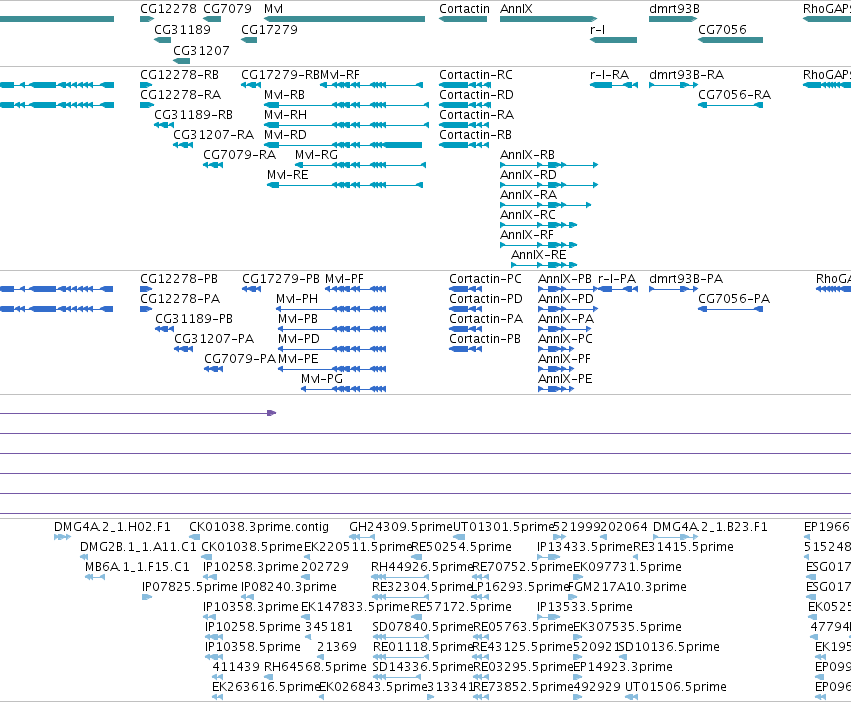Select the dmrt93B-PA protein feature

pyautogui.click(x=673, y=289)
